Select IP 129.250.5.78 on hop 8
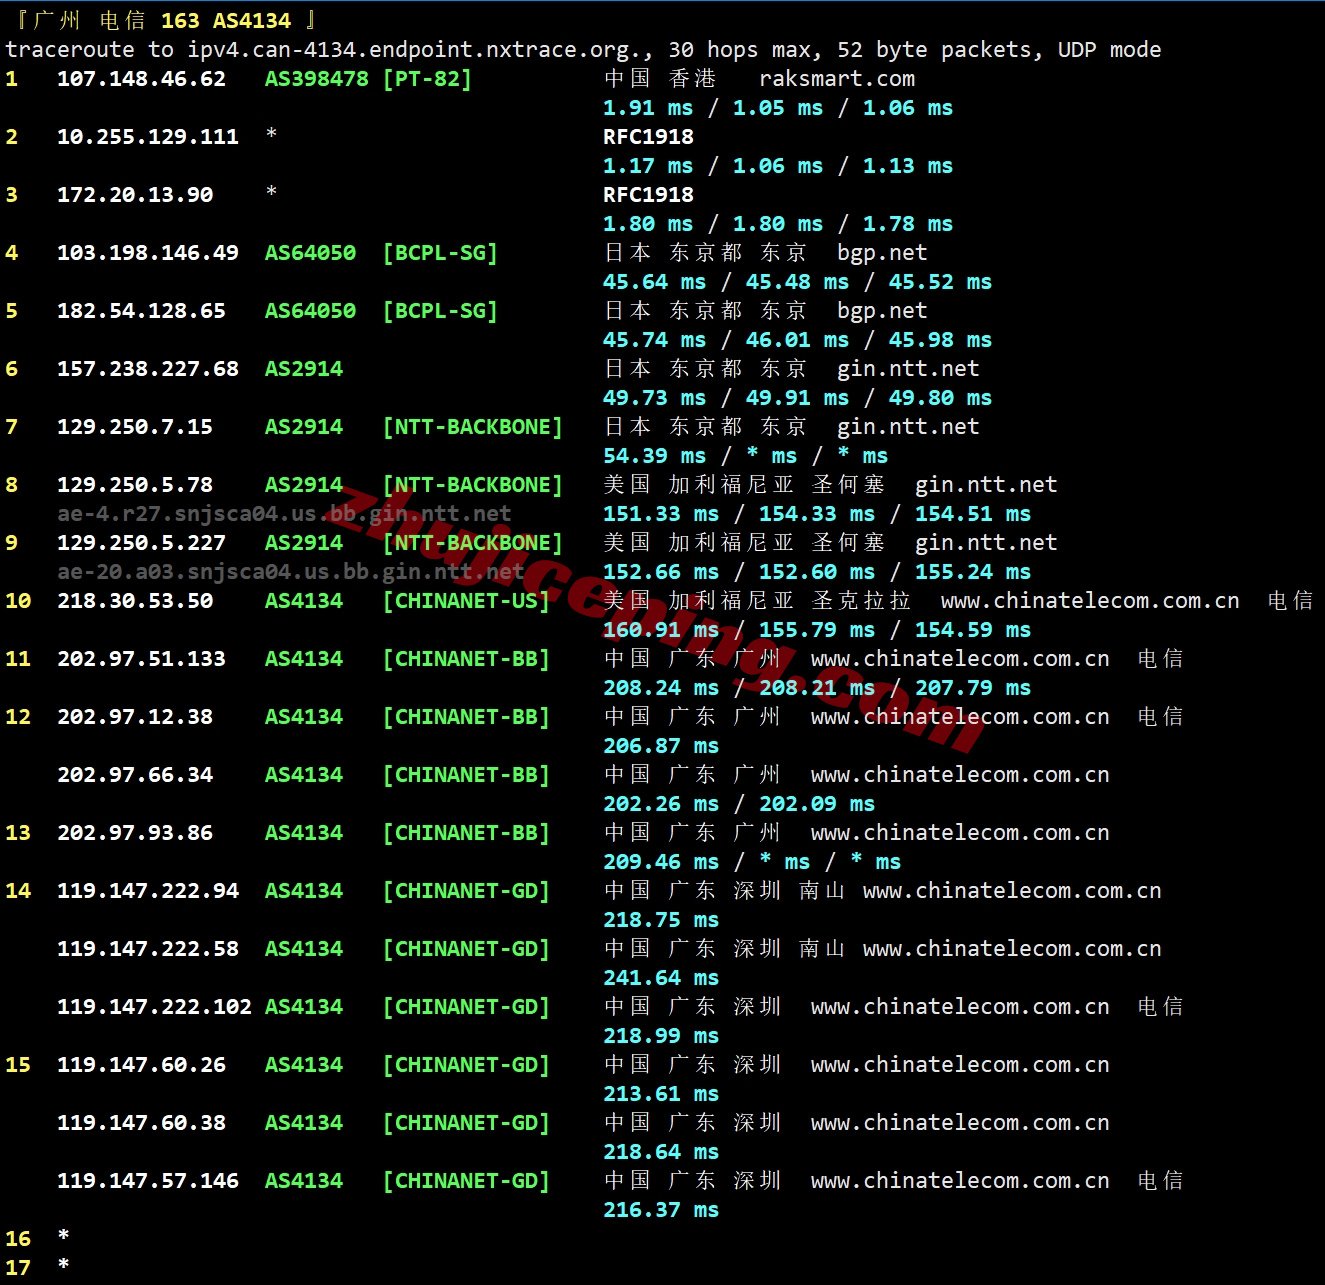The width and height of the screenshot is (1325, 1285). click(x=135, y=485)
